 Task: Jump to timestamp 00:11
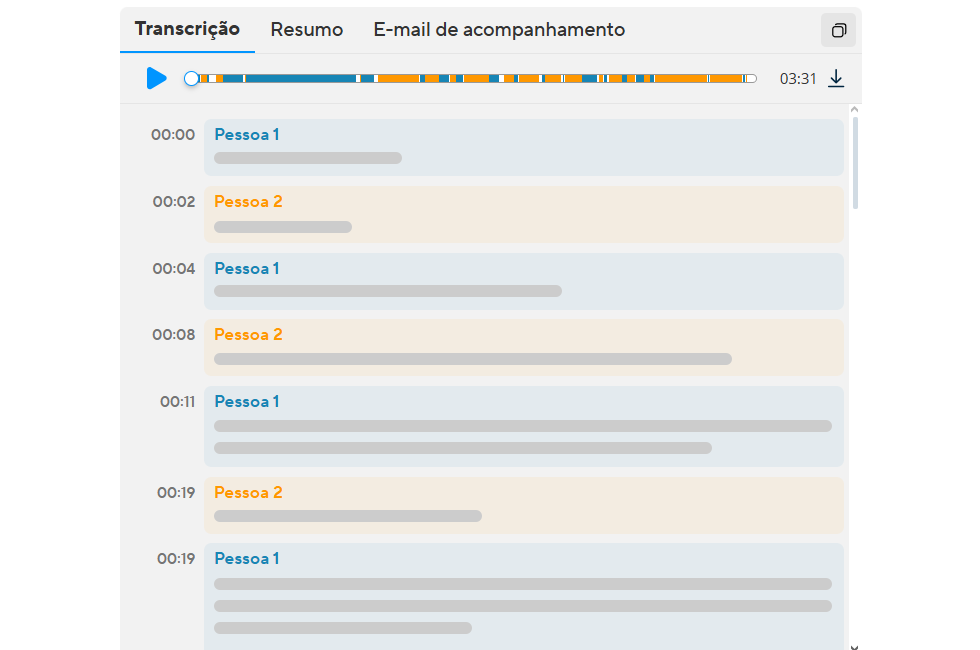(x=177, y=402)
